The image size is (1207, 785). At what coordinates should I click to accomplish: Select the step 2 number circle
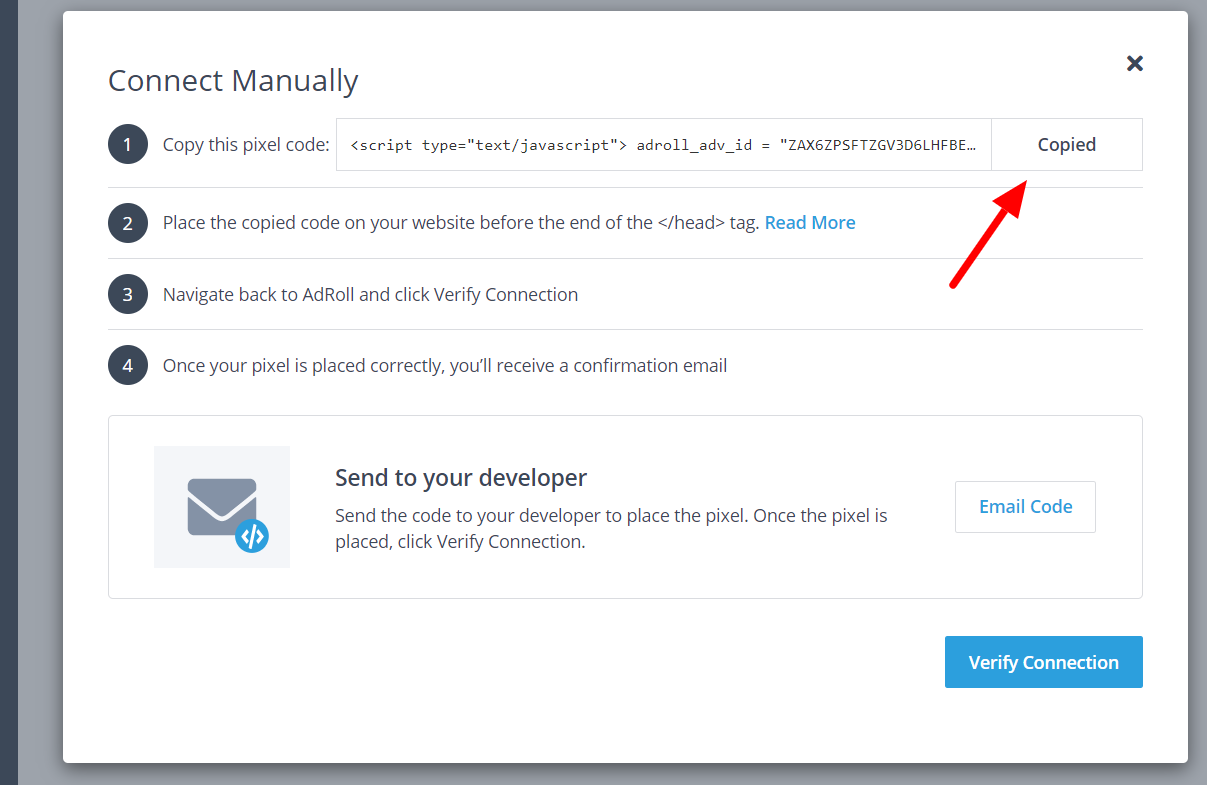128,223
